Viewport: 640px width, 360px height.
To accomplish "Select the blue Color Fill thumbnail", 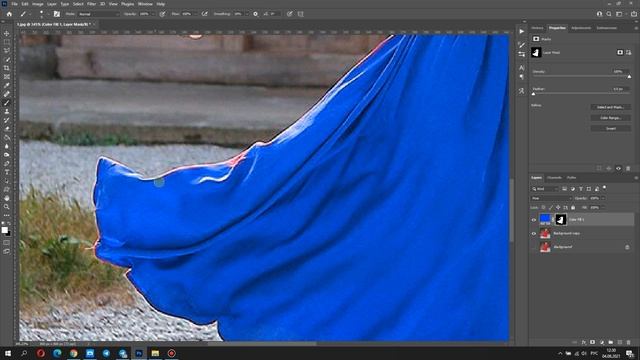I will tap(545, 220).
